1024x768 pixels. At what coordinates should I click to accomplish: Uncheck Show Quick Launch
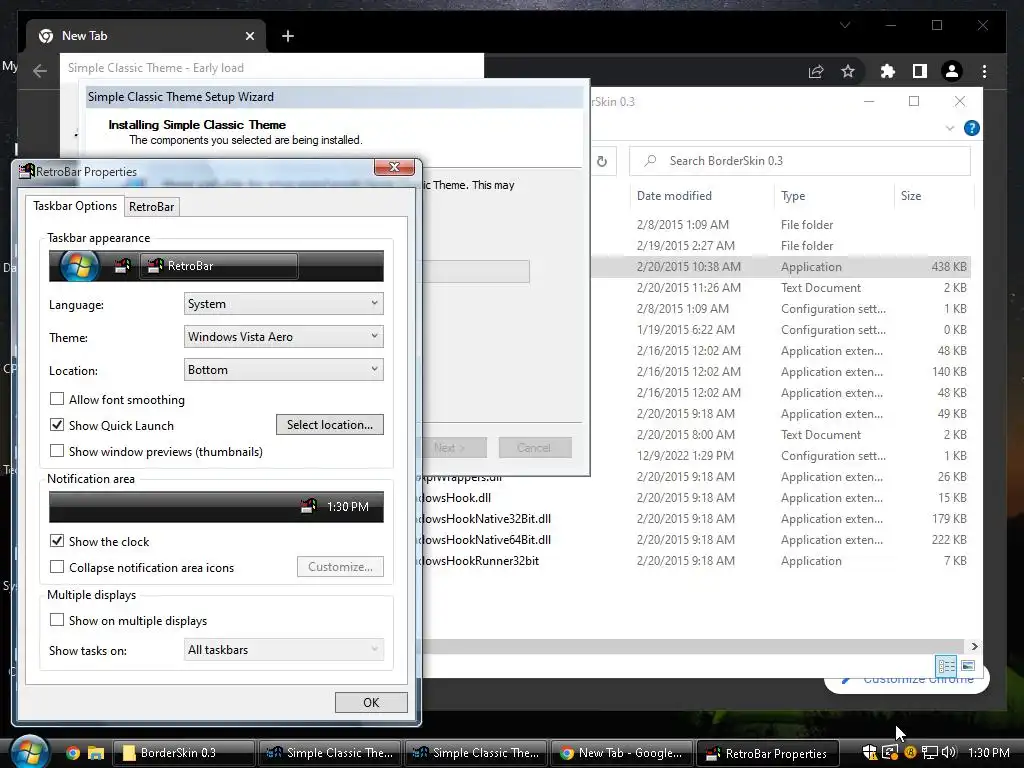tap(57, 425)
